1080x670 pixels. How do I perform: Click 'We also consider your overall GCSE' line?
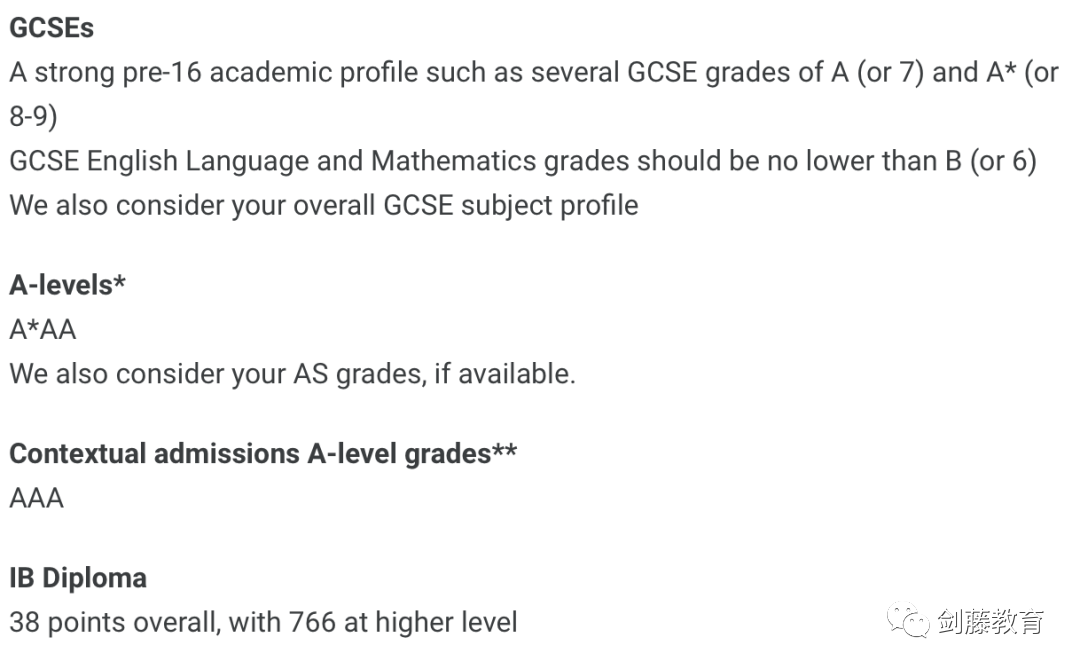(324, 205)
